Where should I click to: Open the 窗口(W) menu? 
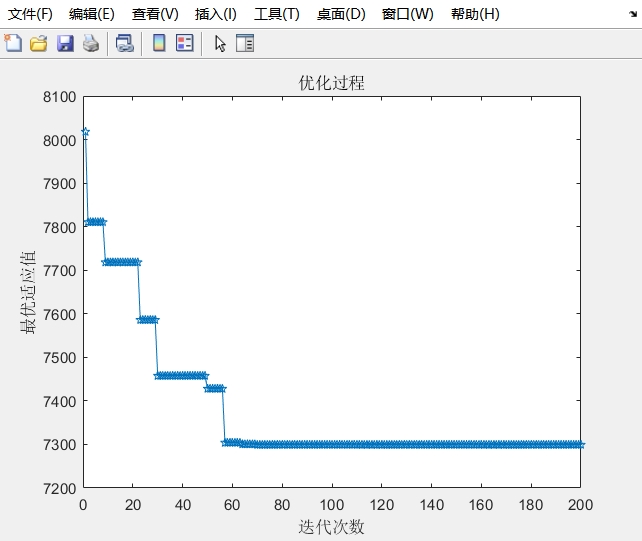407,14
